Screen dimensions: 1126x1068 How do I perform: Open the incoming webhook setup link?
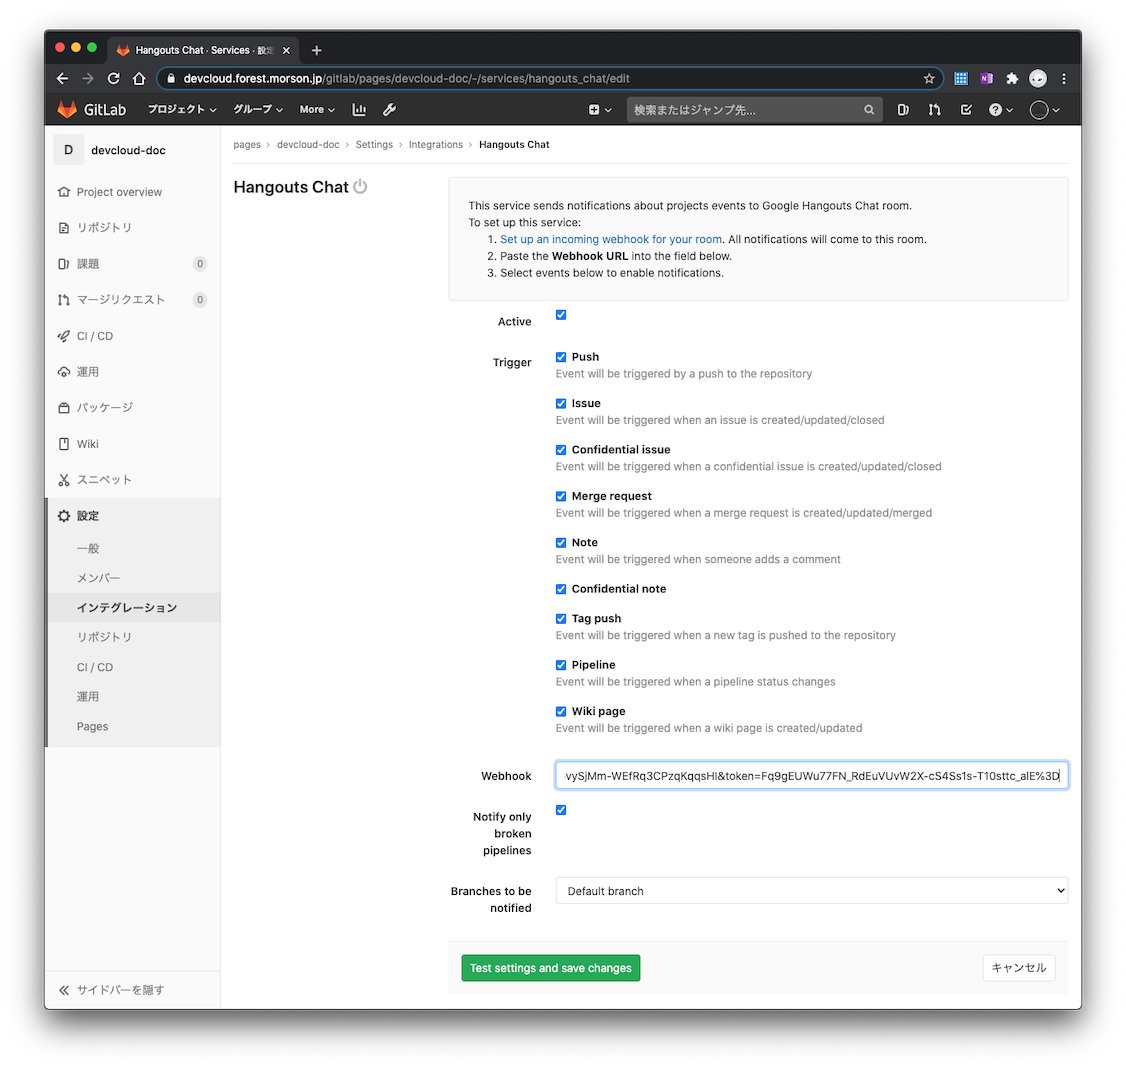tap(610, 239)
